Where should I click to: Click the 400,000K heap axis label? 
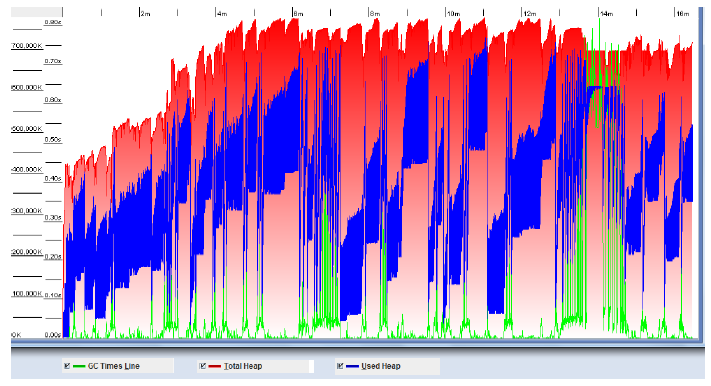(27, 170)
